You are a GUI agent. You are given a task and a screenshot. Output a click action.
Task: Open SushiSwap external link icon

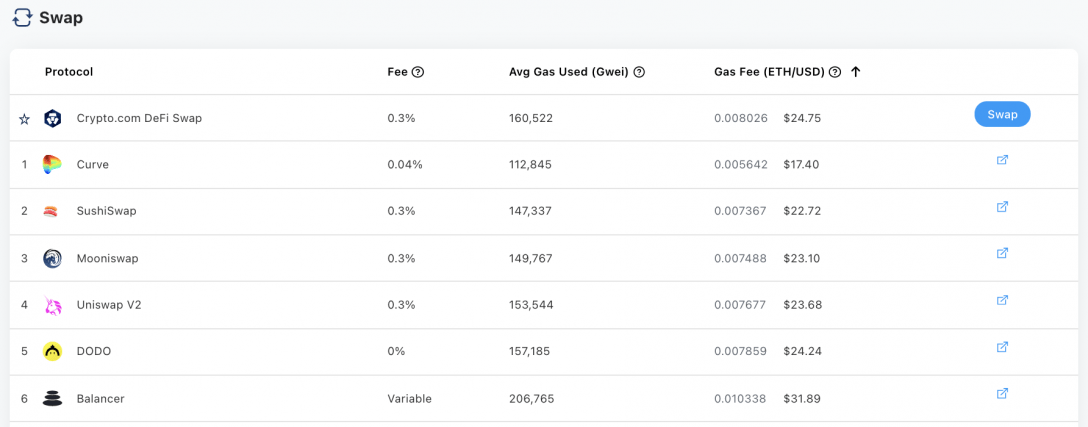pos(1002,206)
